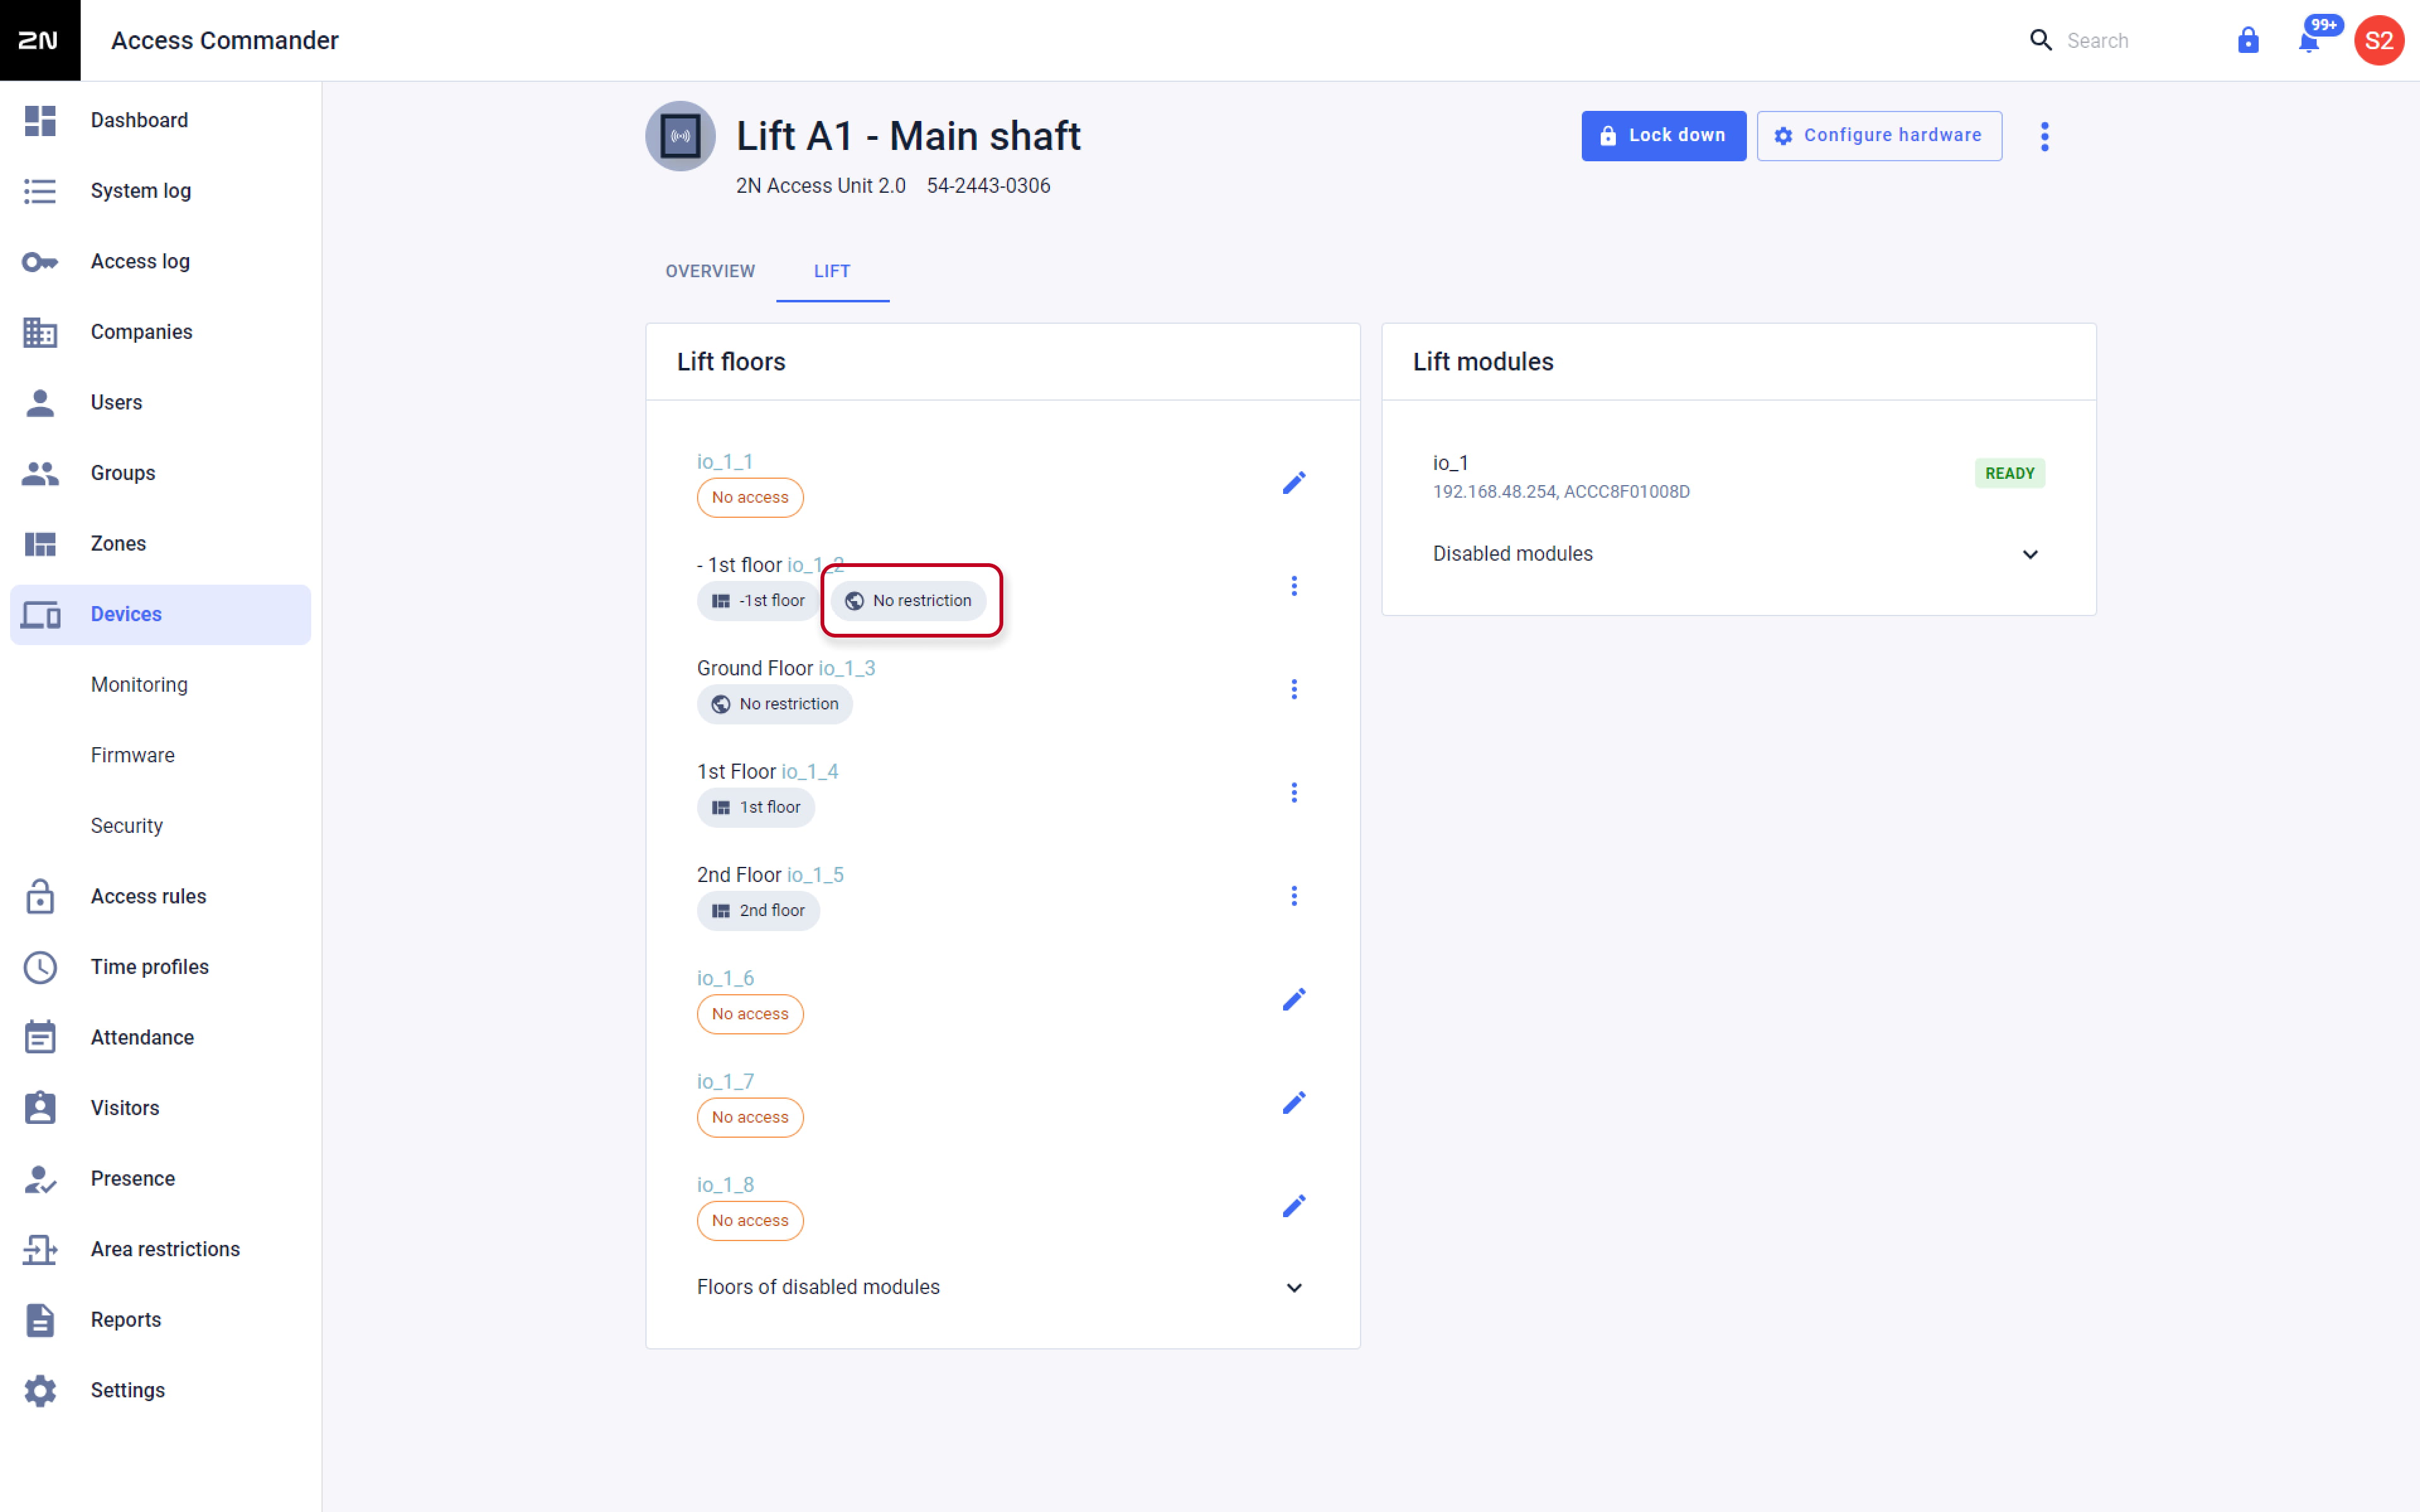Image resolution: width=2420 pixels, height=1512 pixels.
Task: Open Devices in the sidebar
Action: pyautogui.click(x=160, y=615)
